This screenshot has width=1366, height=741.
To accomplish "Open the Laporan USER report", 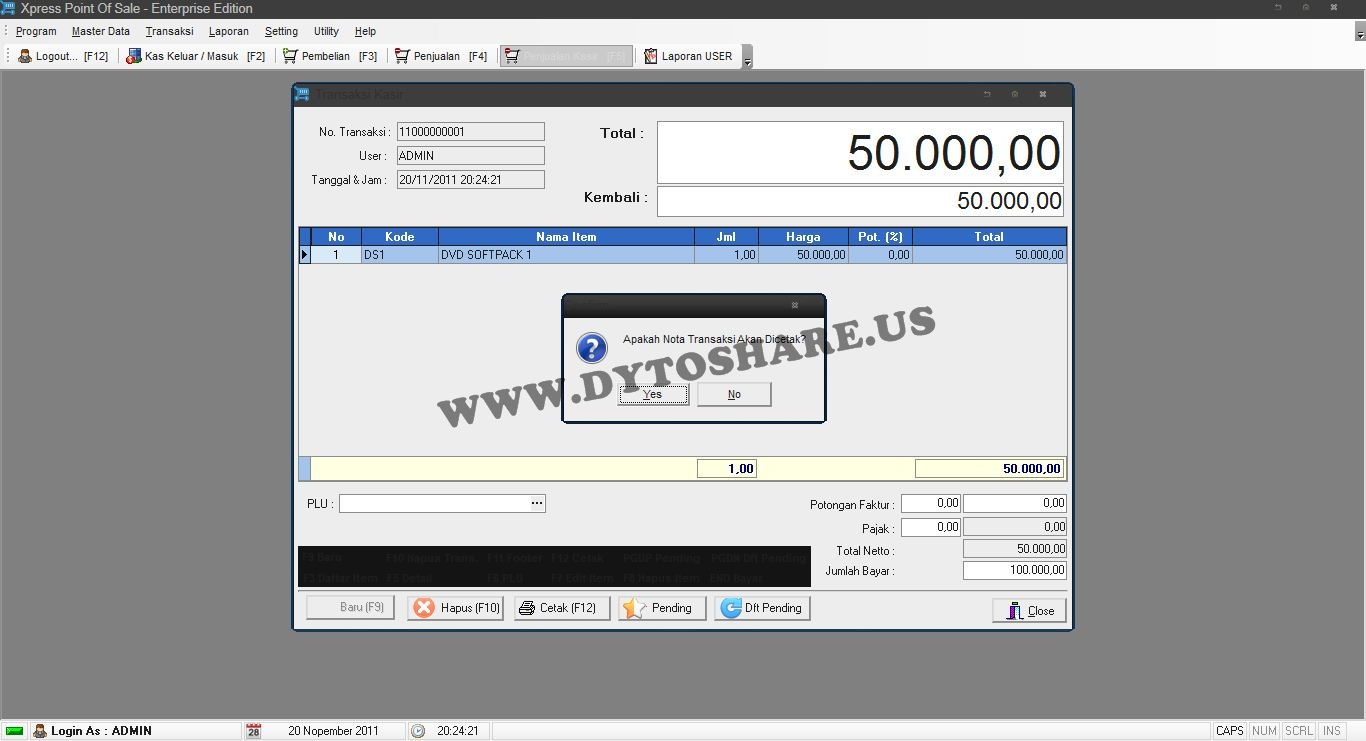I will 689,56.
